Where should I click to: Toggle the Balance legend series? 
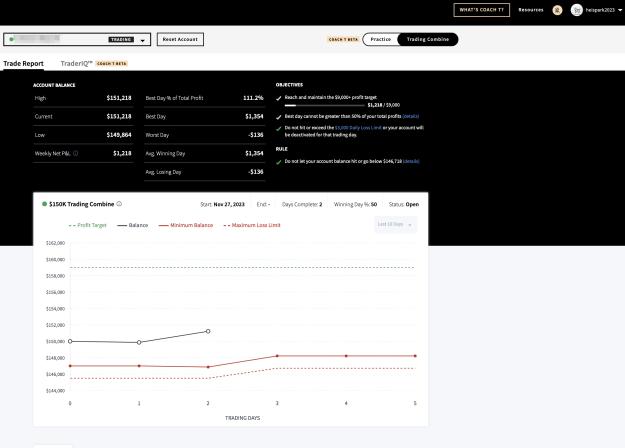pyautogui.click(x=132, y=225)
